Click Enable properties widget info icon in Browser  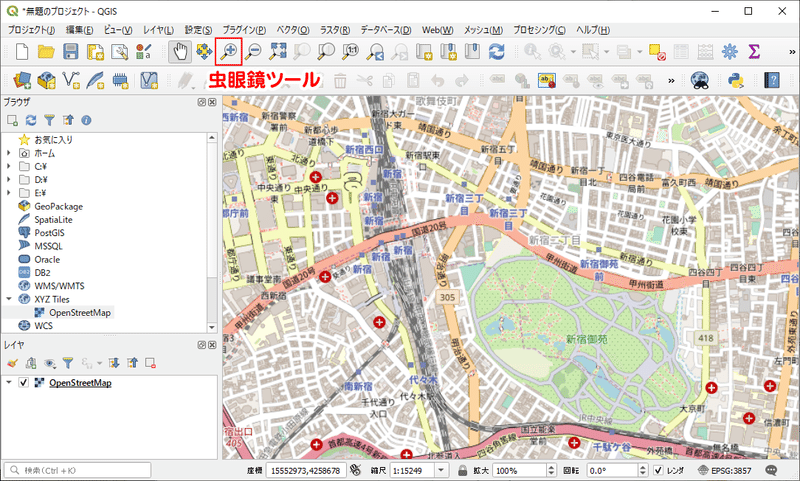point(86,120)
